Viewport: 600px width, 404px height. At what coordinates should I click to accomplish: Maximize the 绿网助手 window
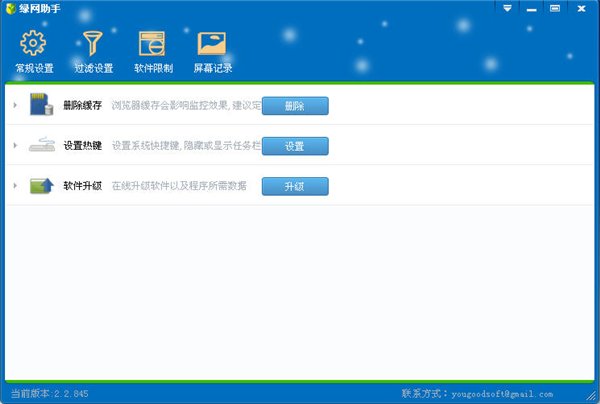click(x=555, y=8)
